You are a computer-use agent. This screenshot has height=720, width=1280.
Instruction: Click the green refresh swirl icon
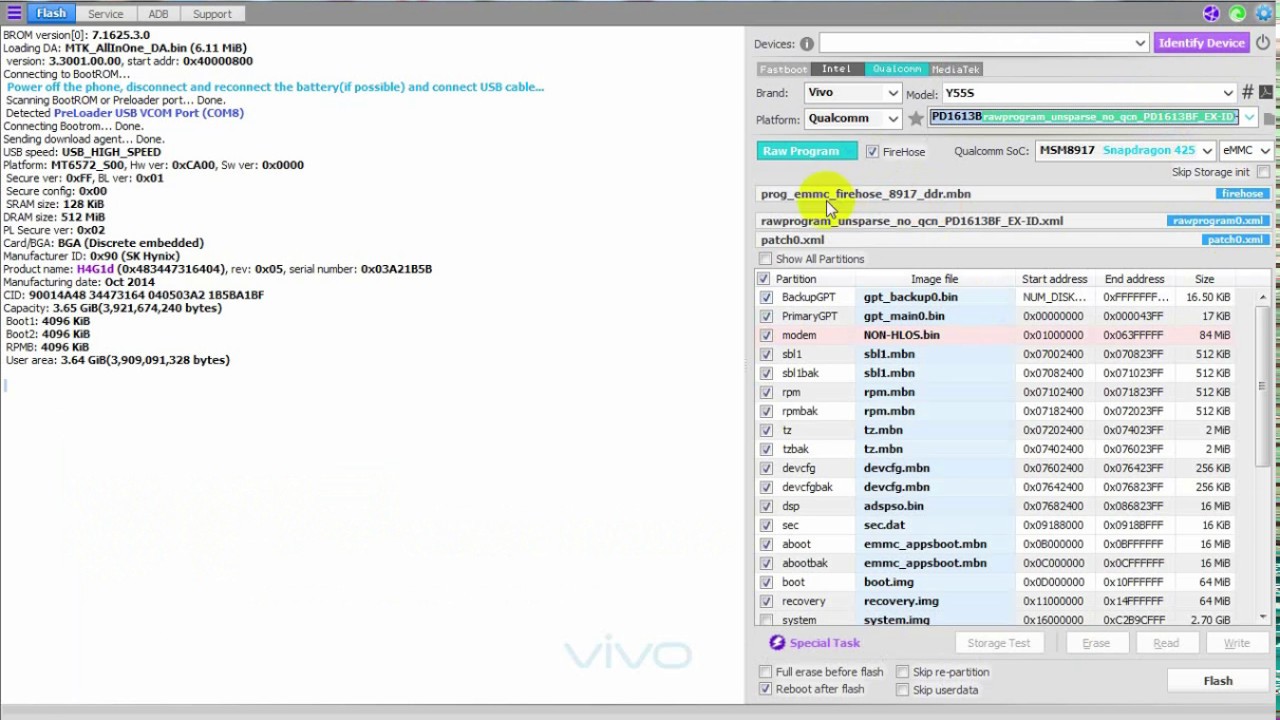point(1237,14)
